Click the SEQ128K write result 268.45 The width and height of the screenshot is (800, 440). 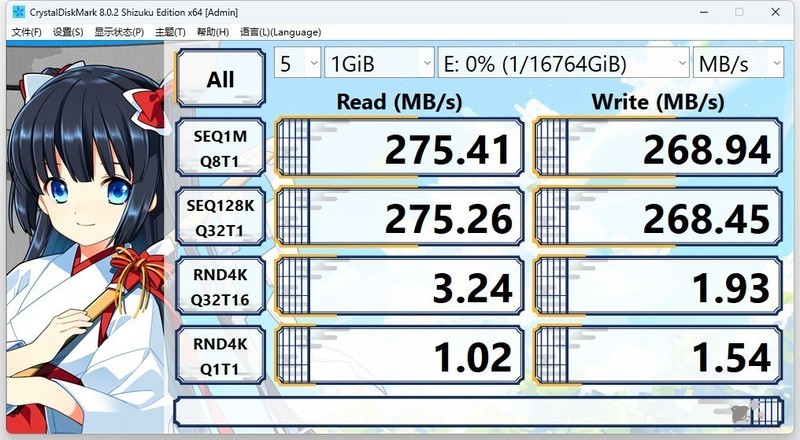pos(658,217)
